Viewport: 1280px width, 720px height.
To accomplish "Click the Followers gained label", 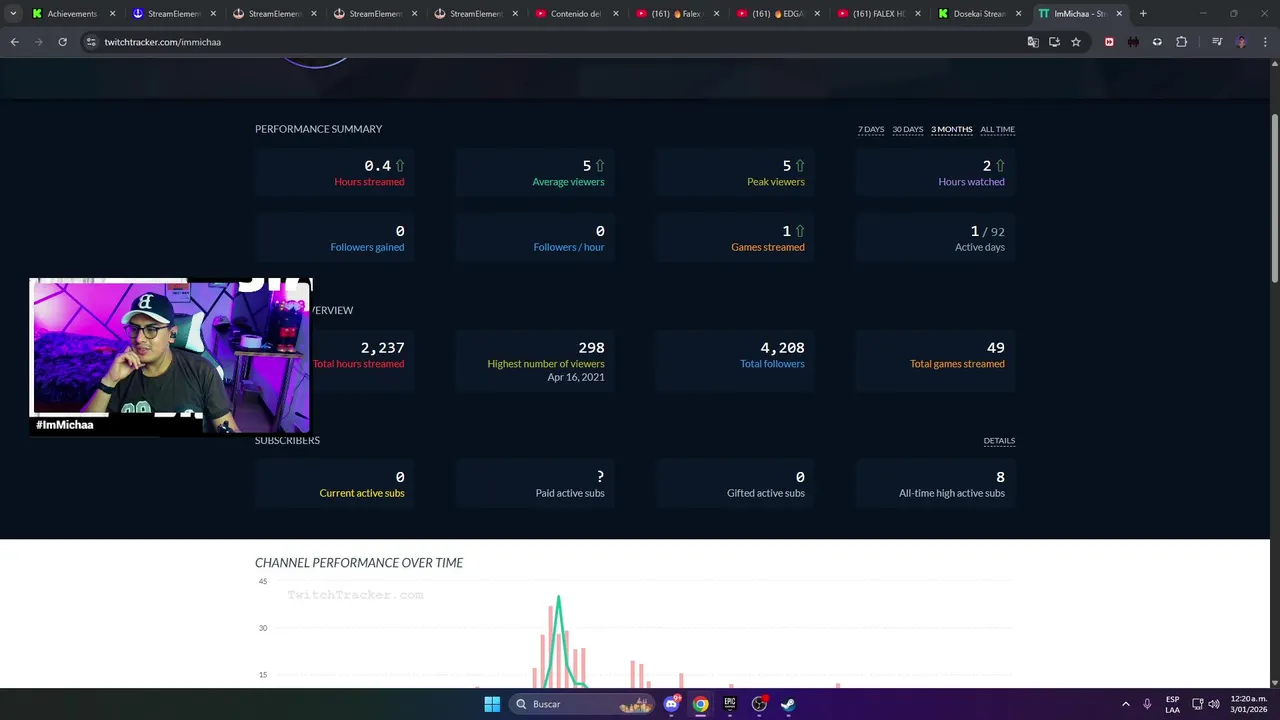I will (x=367, y=247).
